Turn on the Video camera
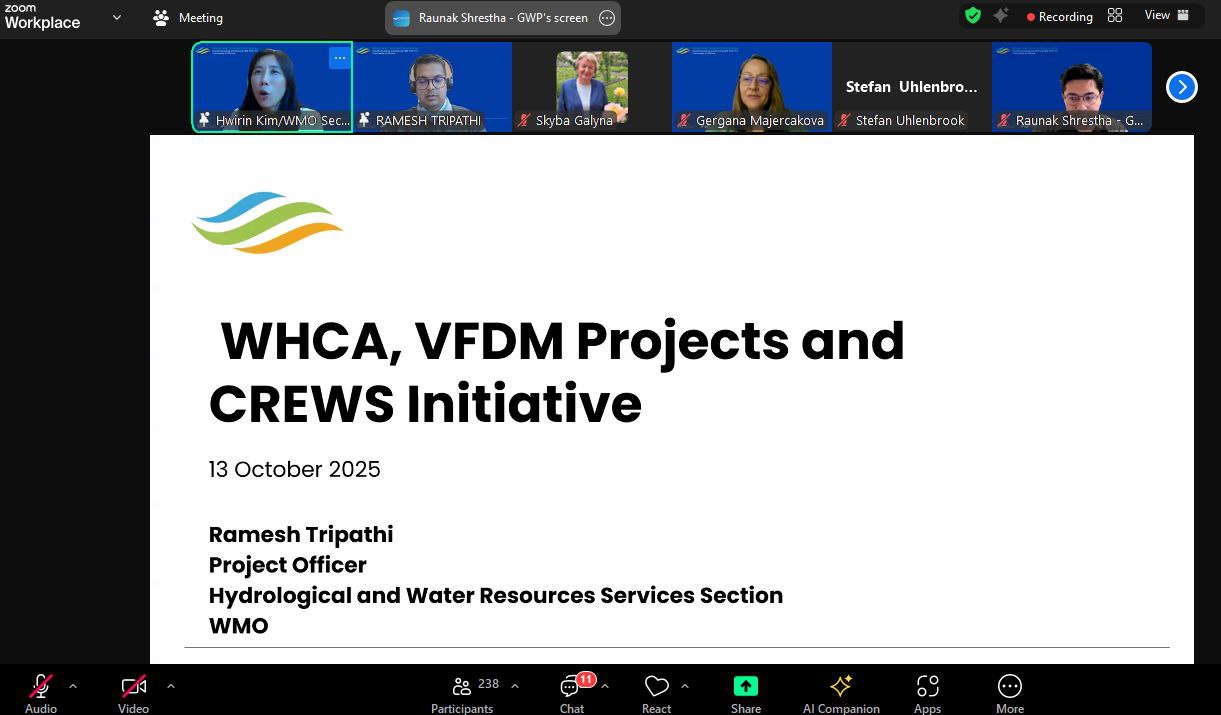The height and width of the screenshot is (715, 1221). (133, 693)
